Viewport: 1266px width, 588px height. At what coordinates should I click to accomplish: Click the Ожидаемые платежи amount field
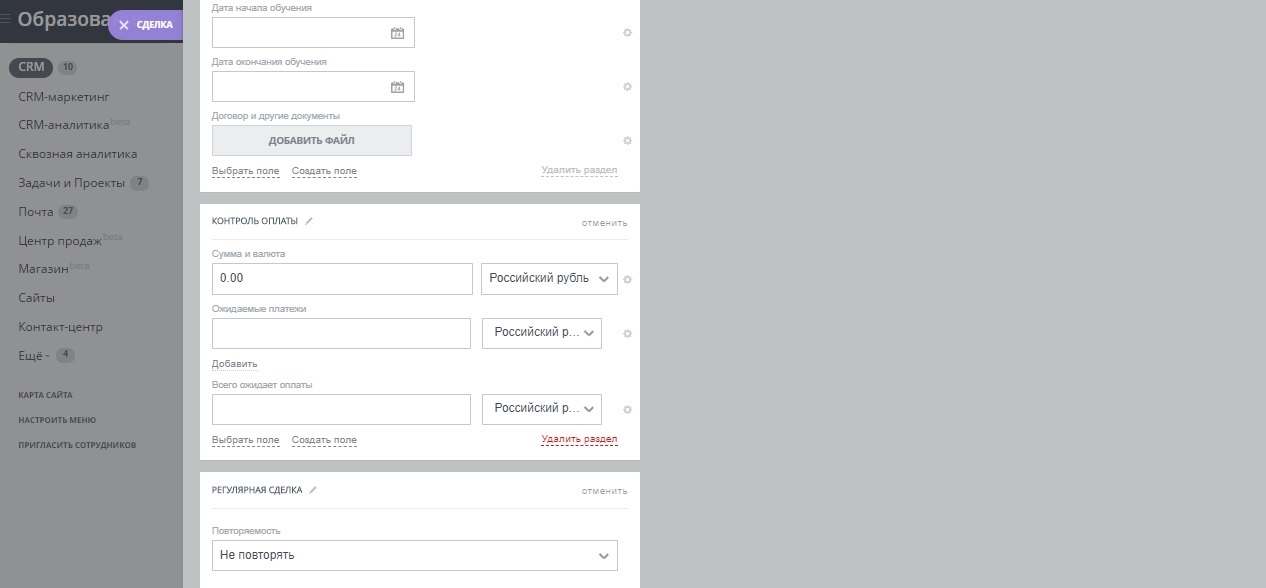tap(341, 333)
